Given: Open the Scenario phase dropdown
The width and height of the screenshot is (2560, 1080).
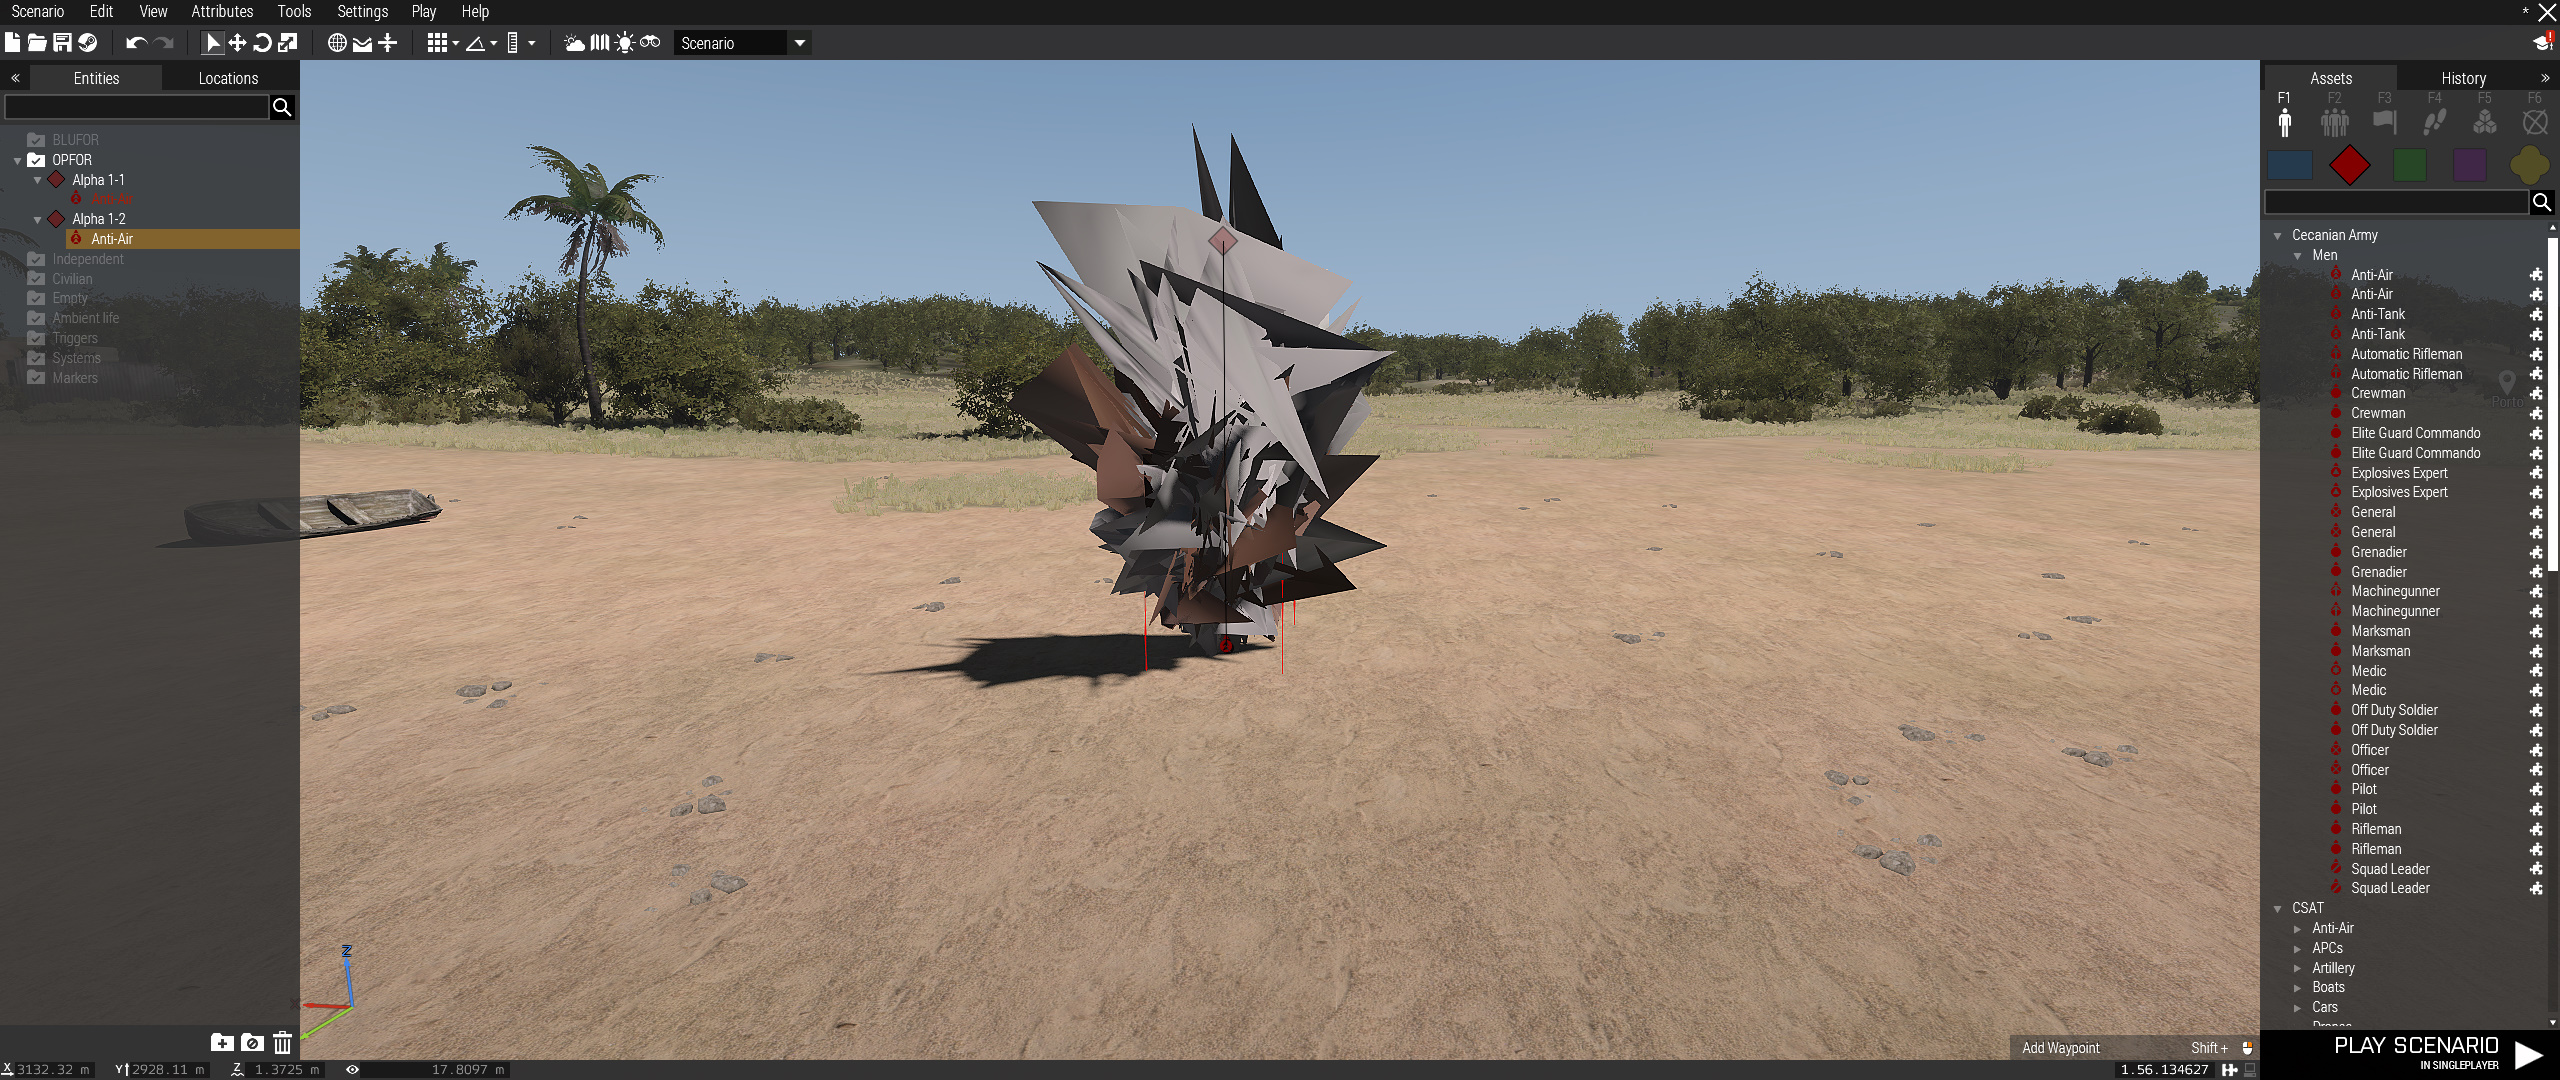Looking at the screenshot, I should click(x=799, y=43).
